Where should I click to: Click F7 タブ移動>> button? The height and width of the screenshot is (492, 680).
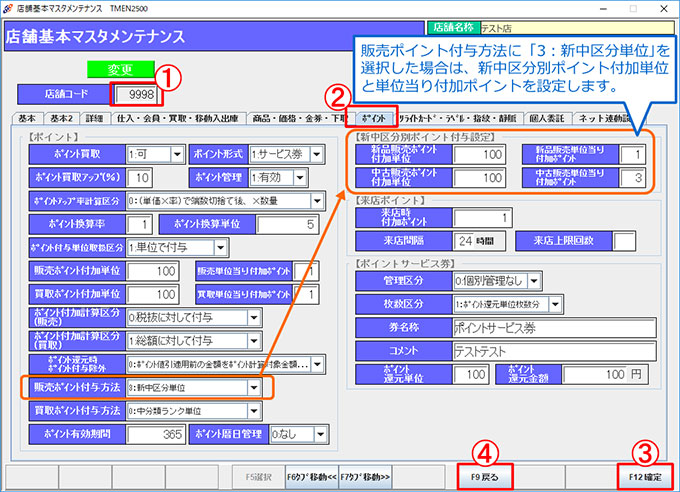click(x=365, y=477)
